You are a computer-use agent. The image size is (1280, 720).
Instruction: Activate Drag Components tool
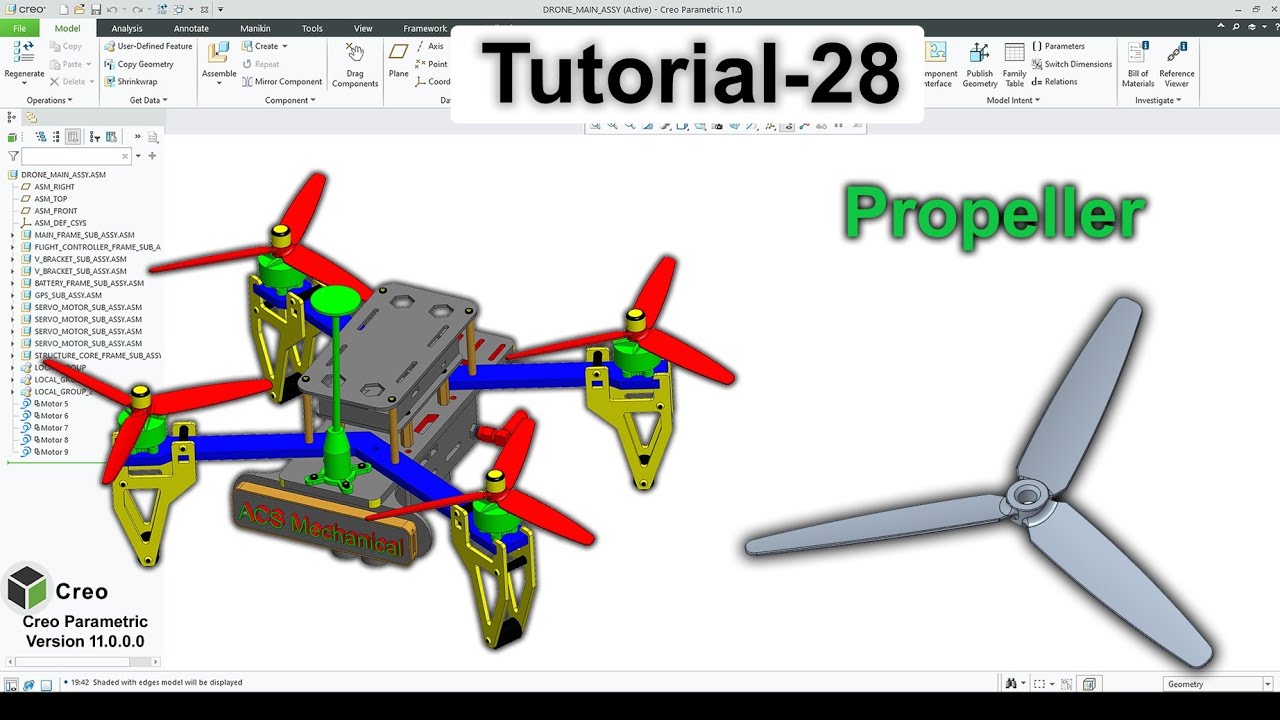click(355, 65)
